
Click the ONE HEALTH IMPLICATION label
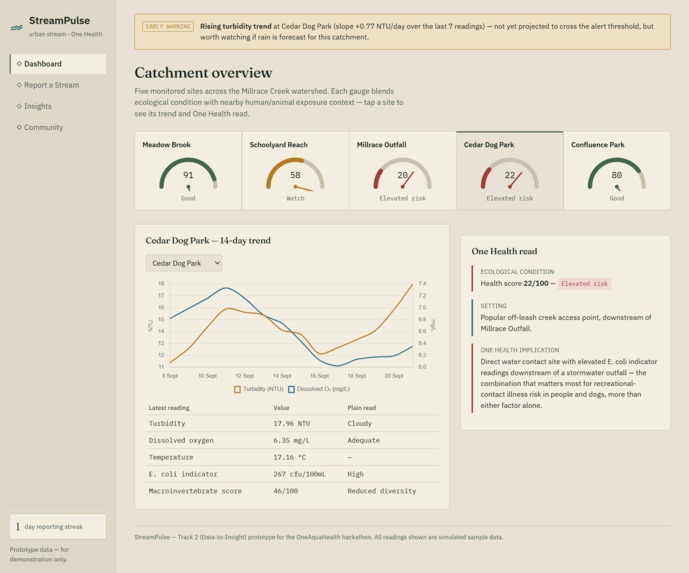(520, 350)
